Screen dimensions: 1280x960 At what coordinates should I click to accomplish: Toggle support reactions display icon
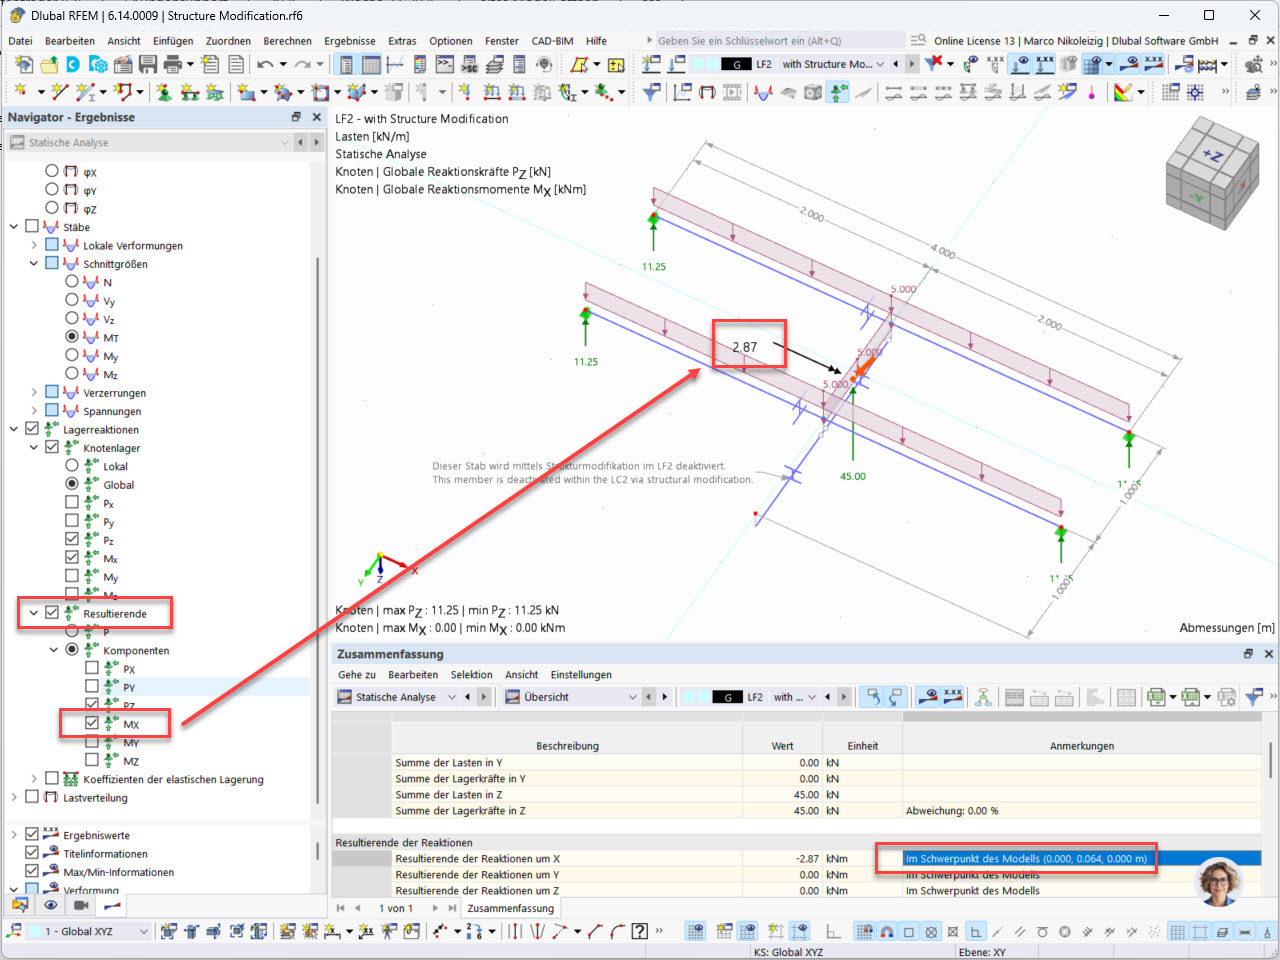pos(838,92)
